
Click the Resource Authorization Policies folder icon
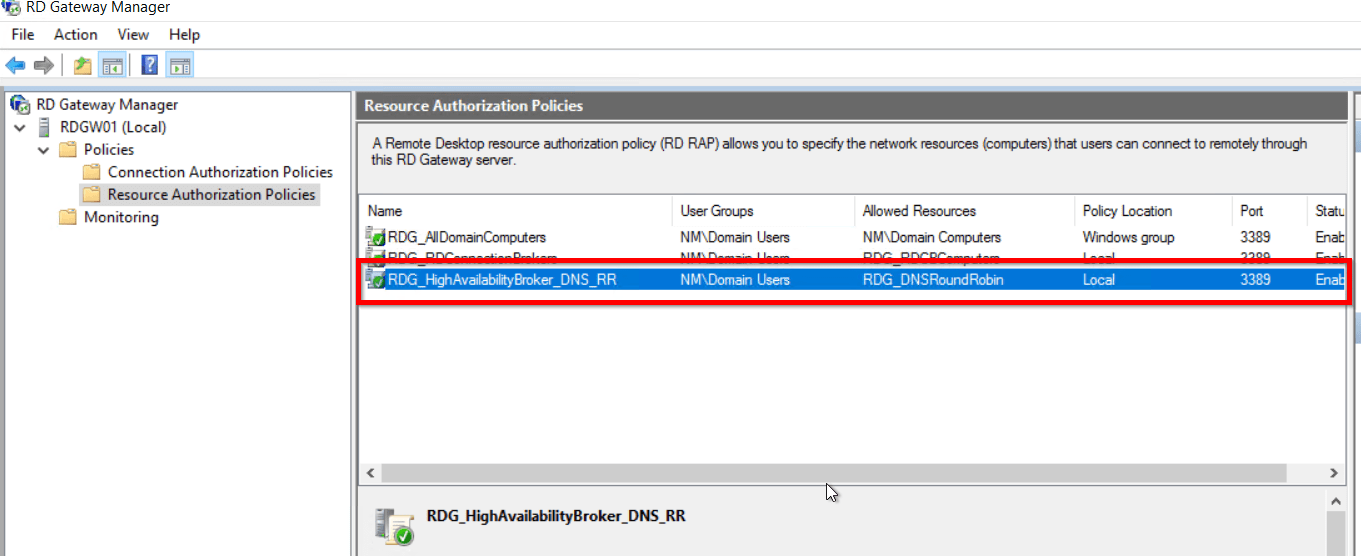(91, 195)
